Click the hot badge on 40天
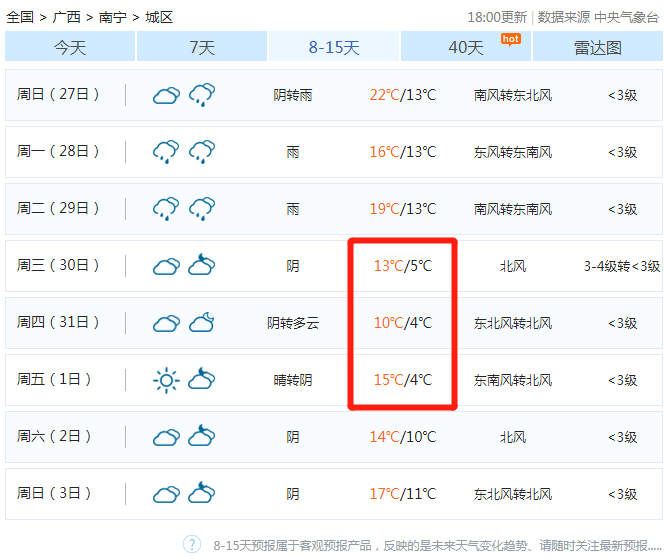This screenshot has height=559, width=664. point(511,39)
